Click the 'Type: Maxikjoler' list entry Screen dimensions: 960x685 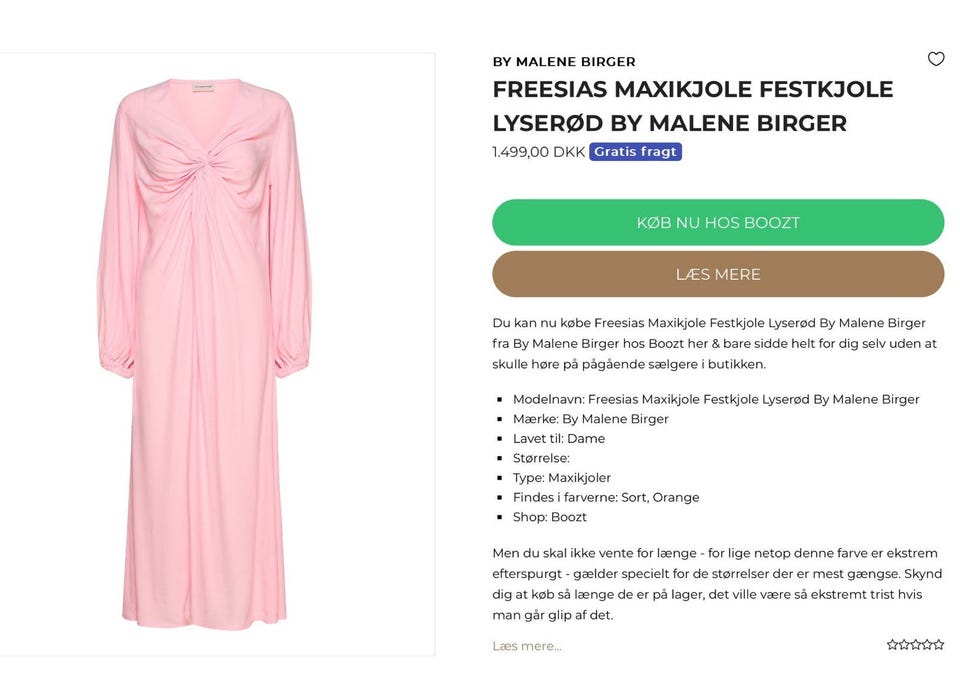[x=561, y=478]
